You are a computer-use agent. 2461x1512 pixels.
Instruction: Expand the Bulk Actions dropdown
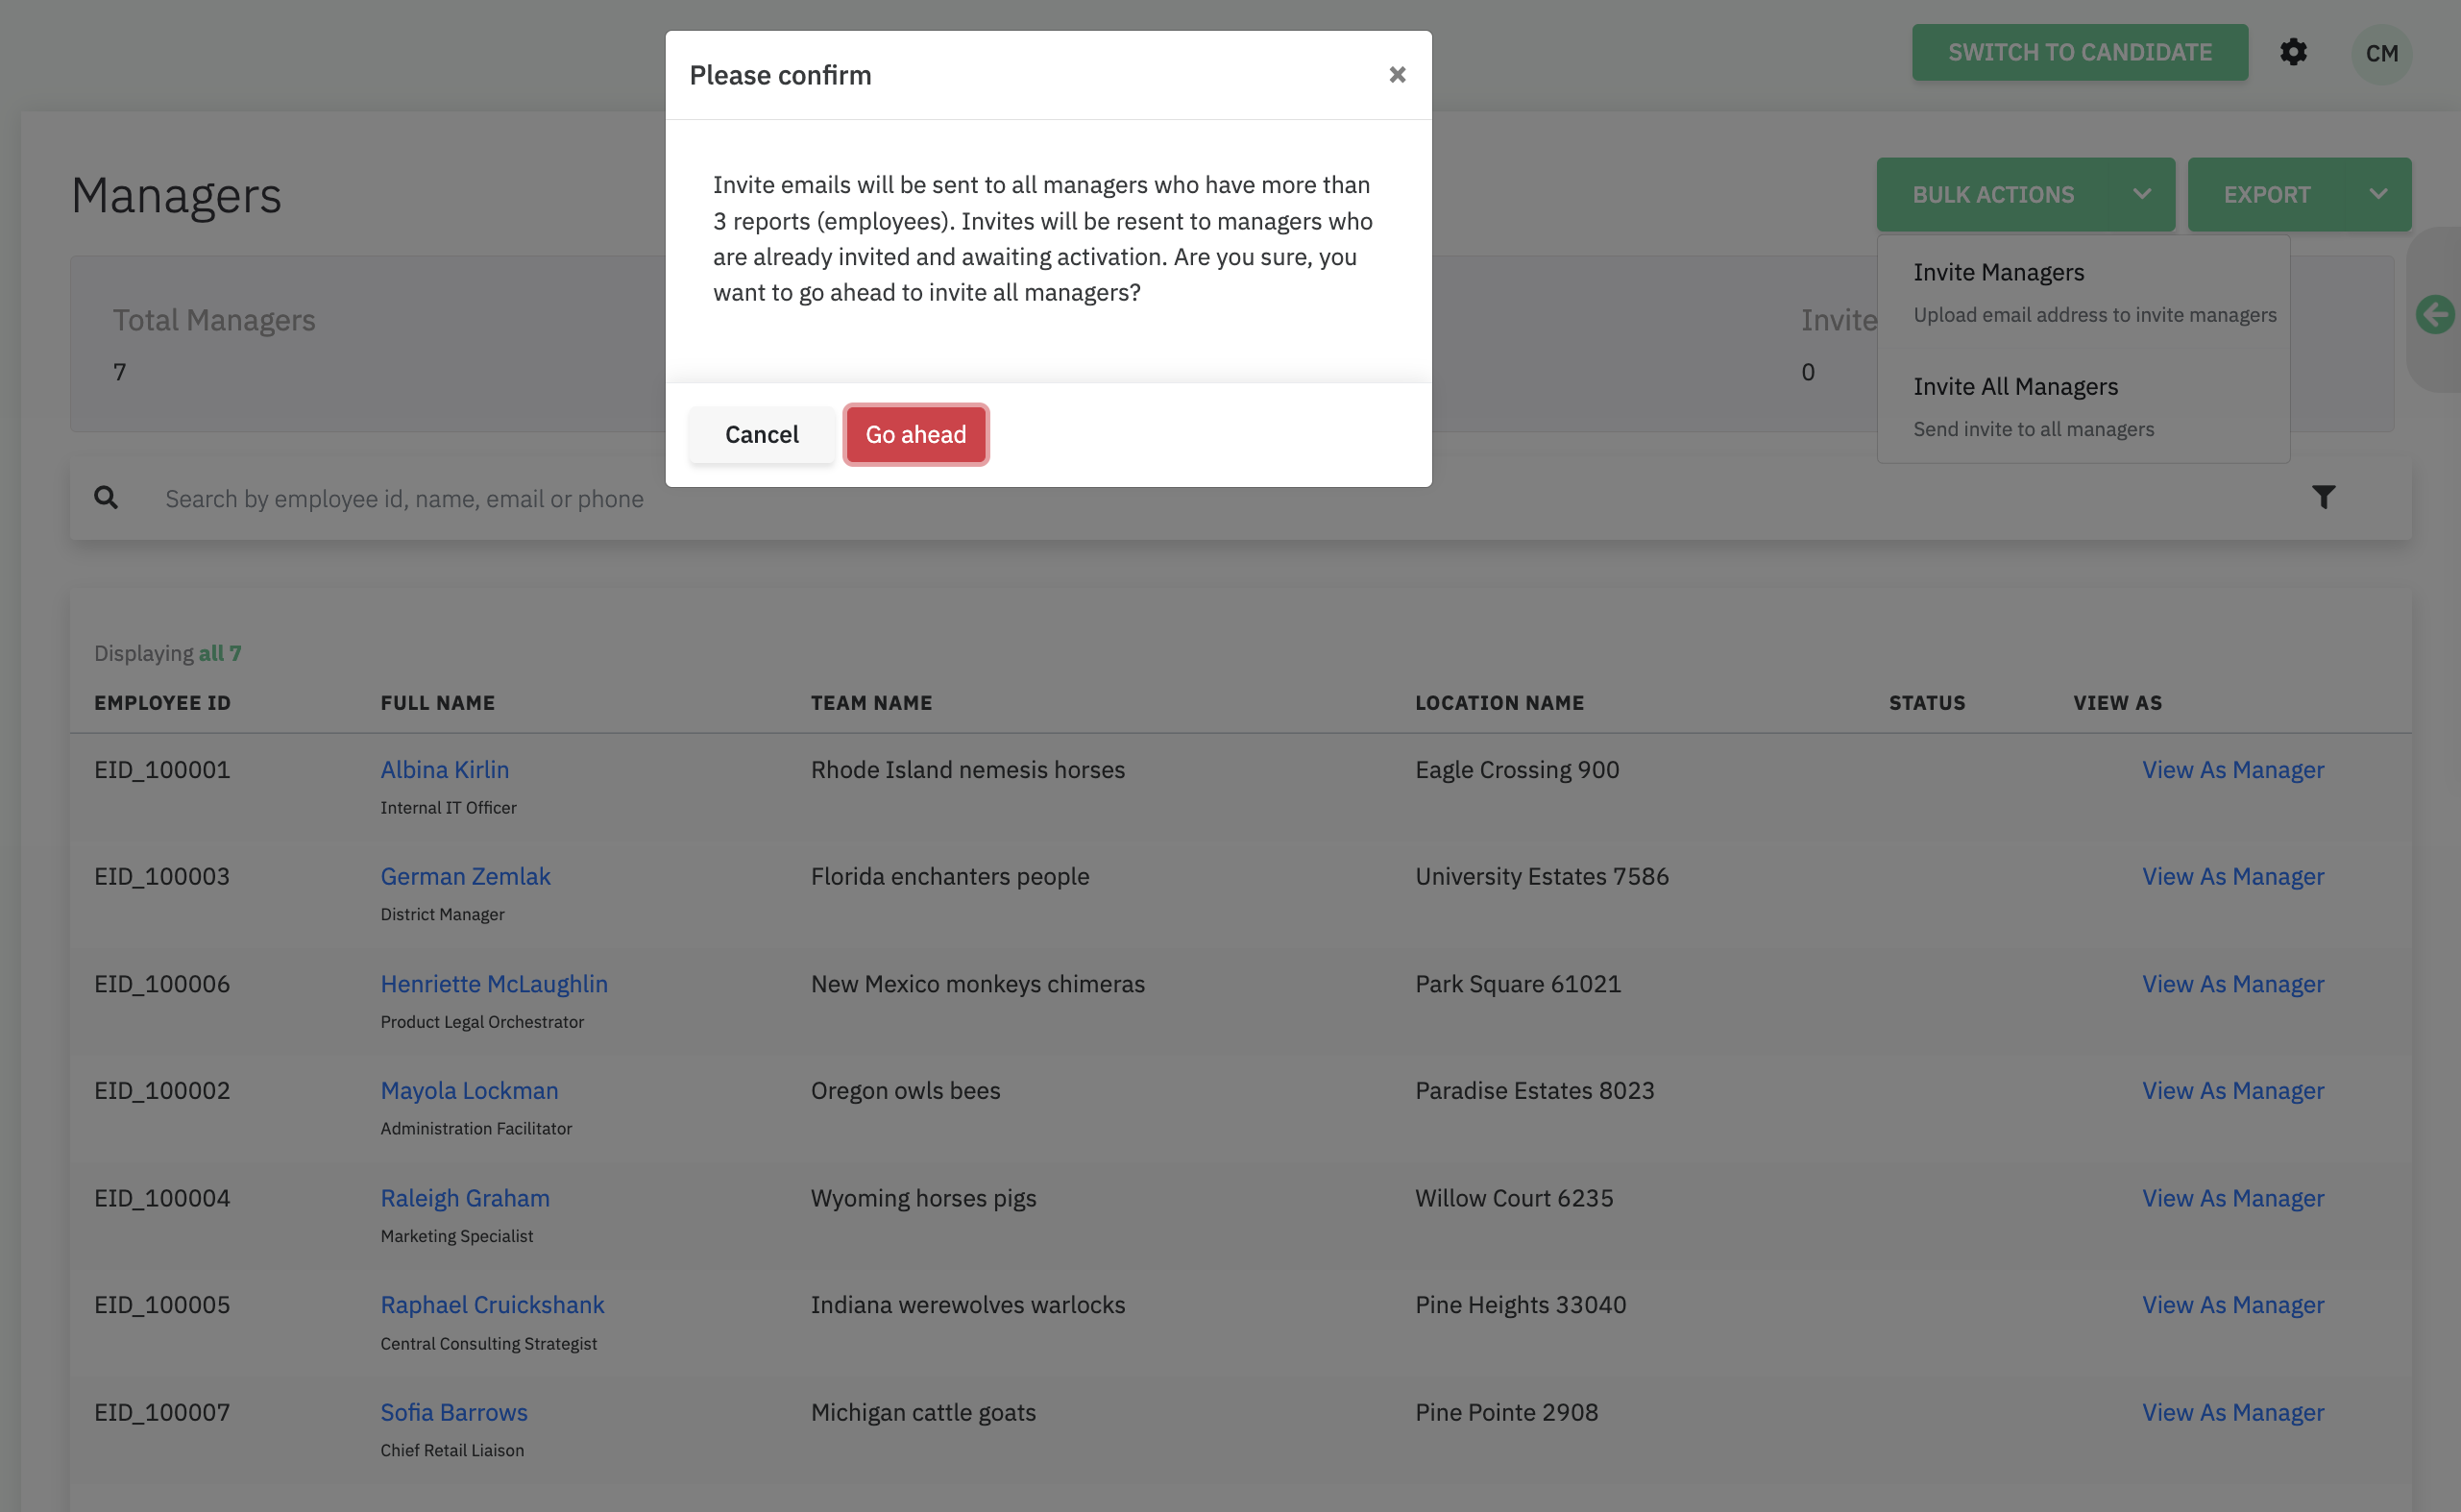pos(2025,195)
